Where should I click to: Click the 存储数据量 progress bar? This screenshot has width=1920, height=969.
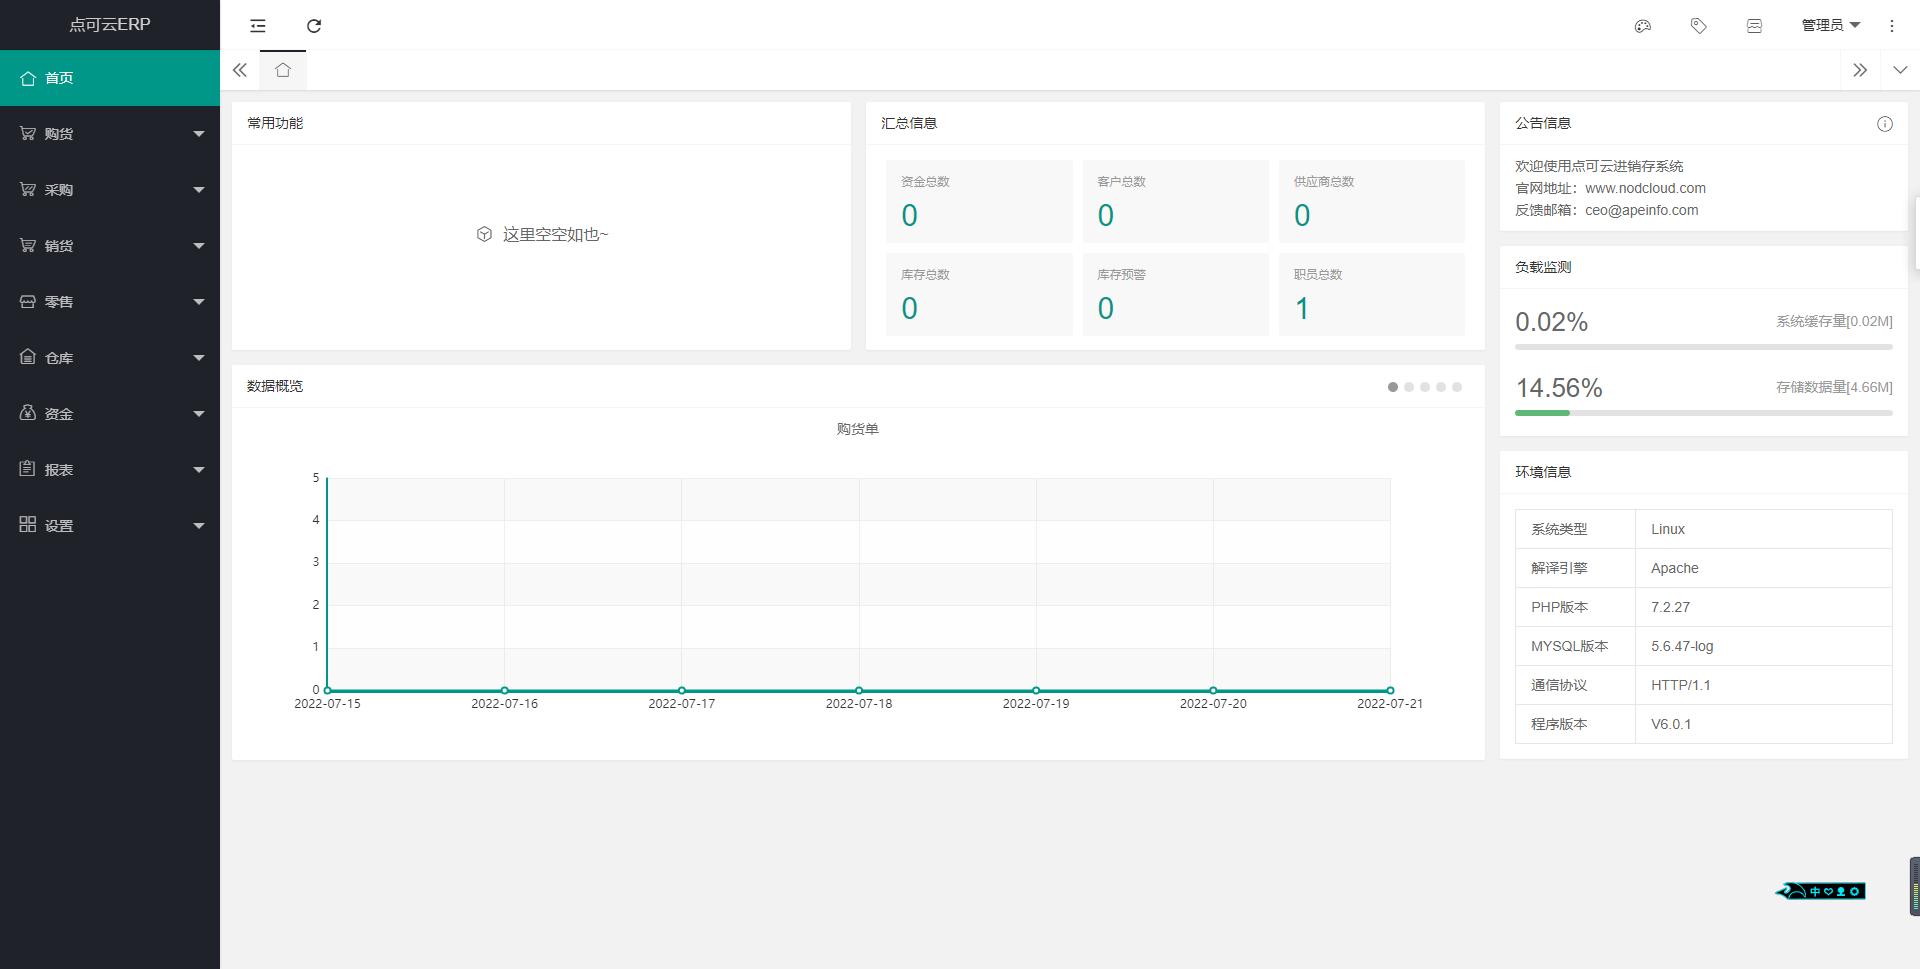point(1703,412)
